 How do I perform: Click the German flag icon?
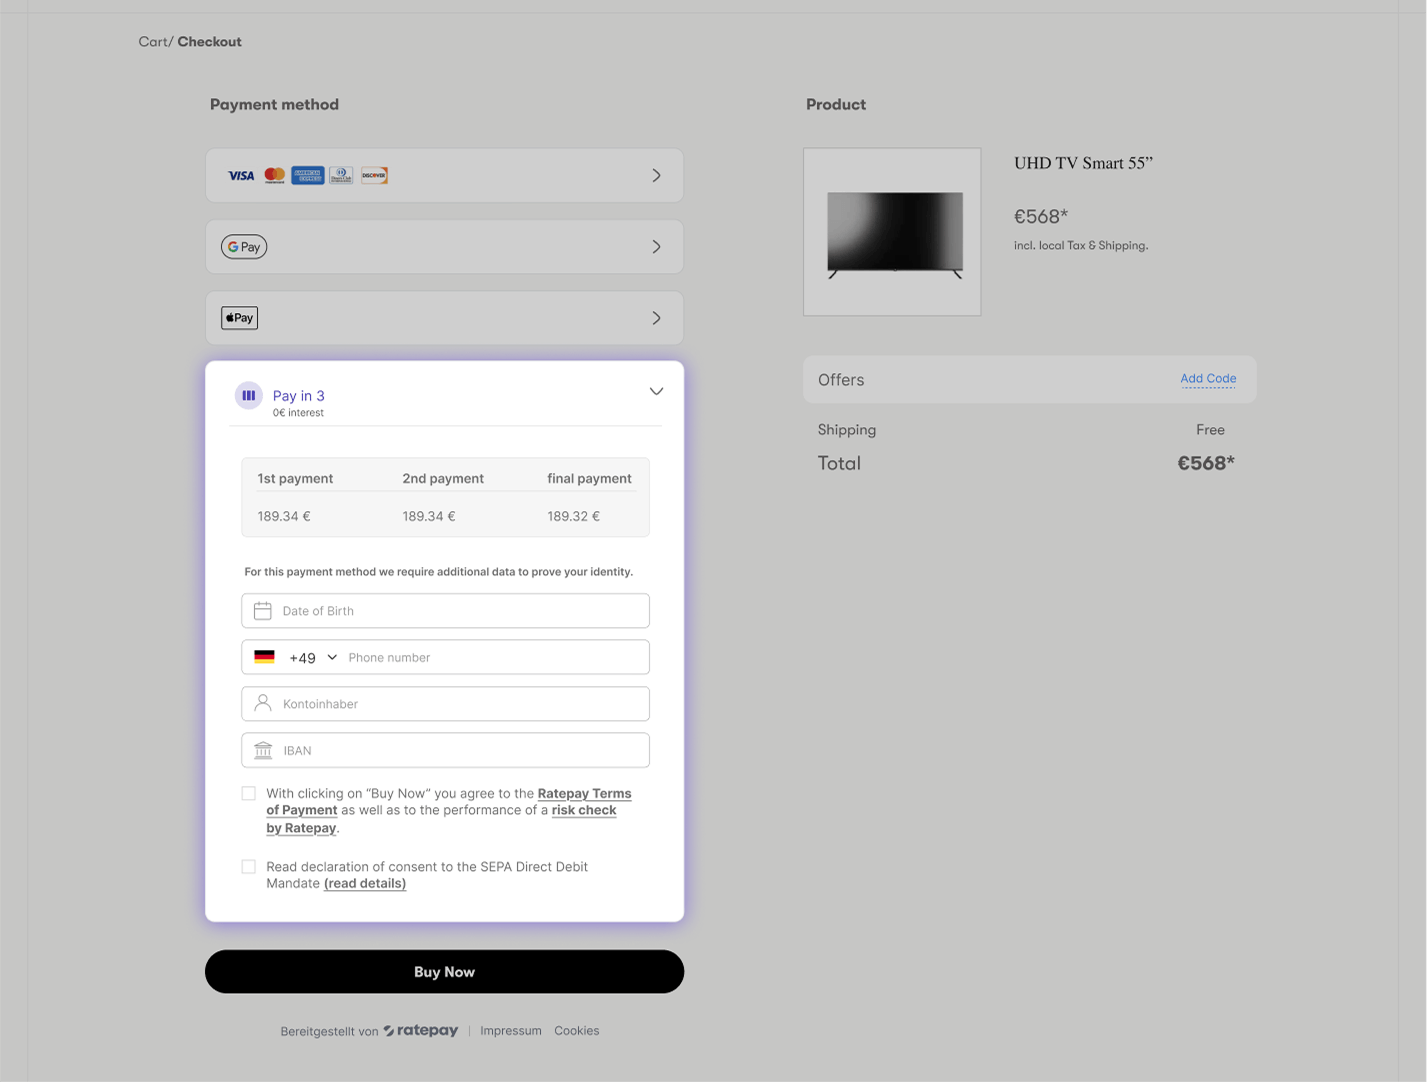(264, 657)
